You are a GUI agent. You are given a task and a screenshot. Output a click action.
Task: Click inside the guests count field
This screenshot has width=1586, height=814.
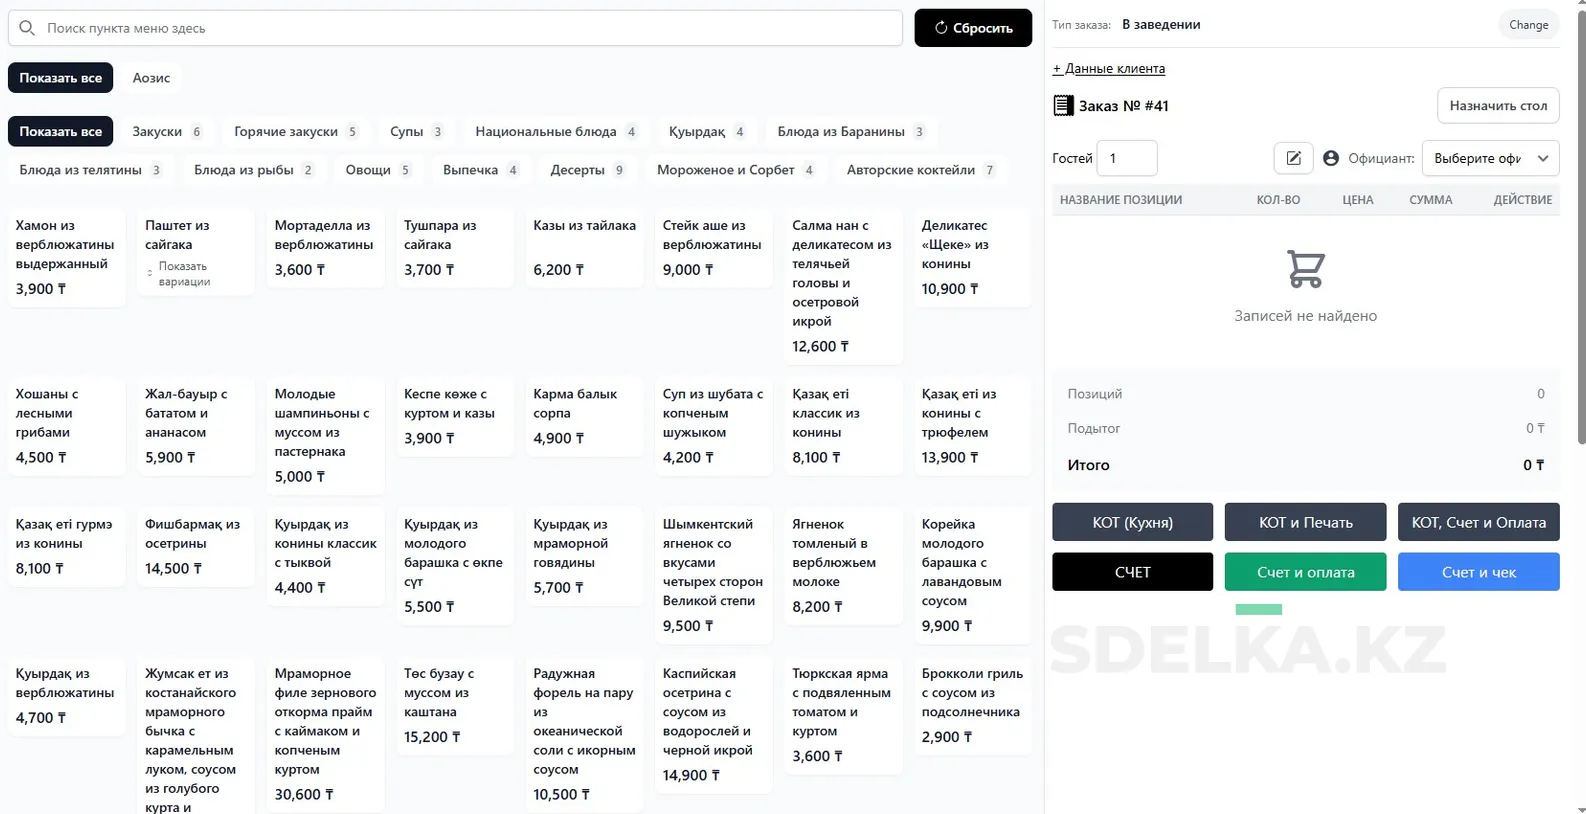pos(1126,158)
